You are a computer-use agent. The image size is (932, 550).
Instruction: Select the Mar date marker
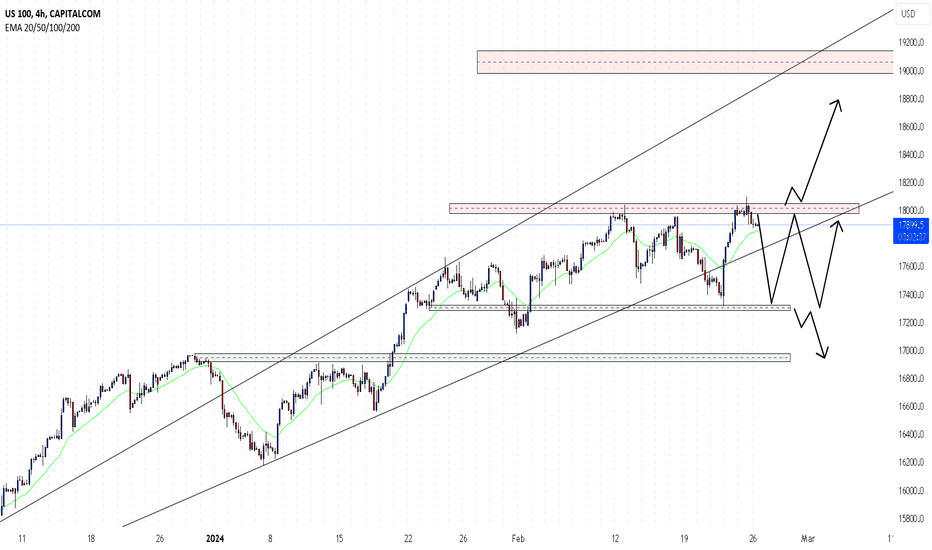(807, 539)
